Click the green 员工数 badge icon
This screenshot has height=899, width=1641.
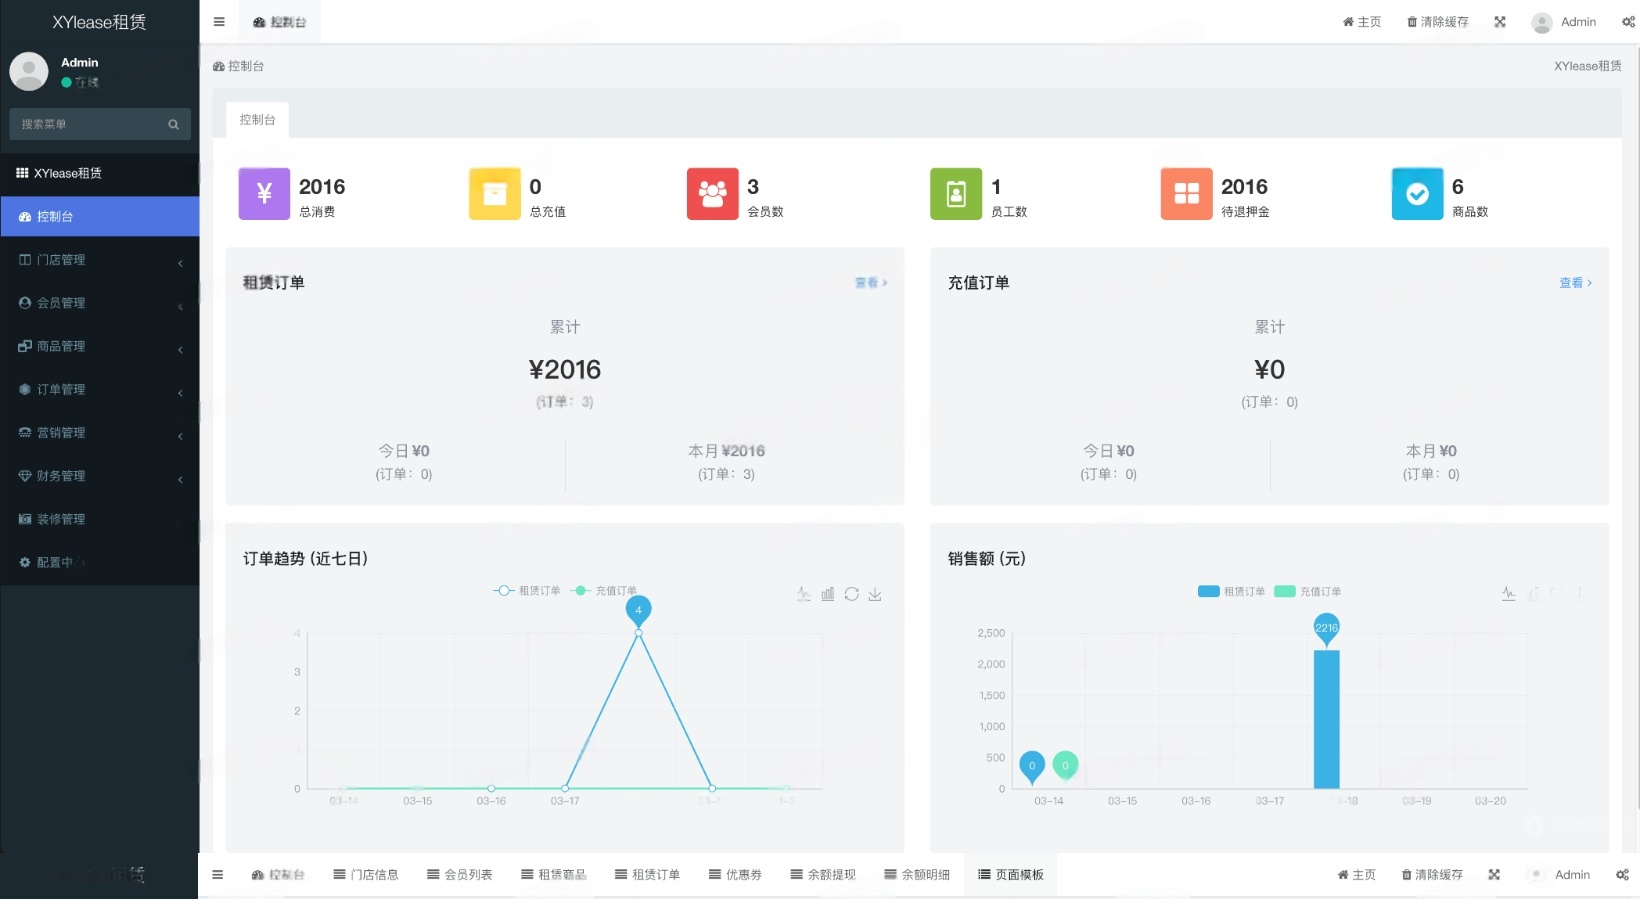coord(956,194)
